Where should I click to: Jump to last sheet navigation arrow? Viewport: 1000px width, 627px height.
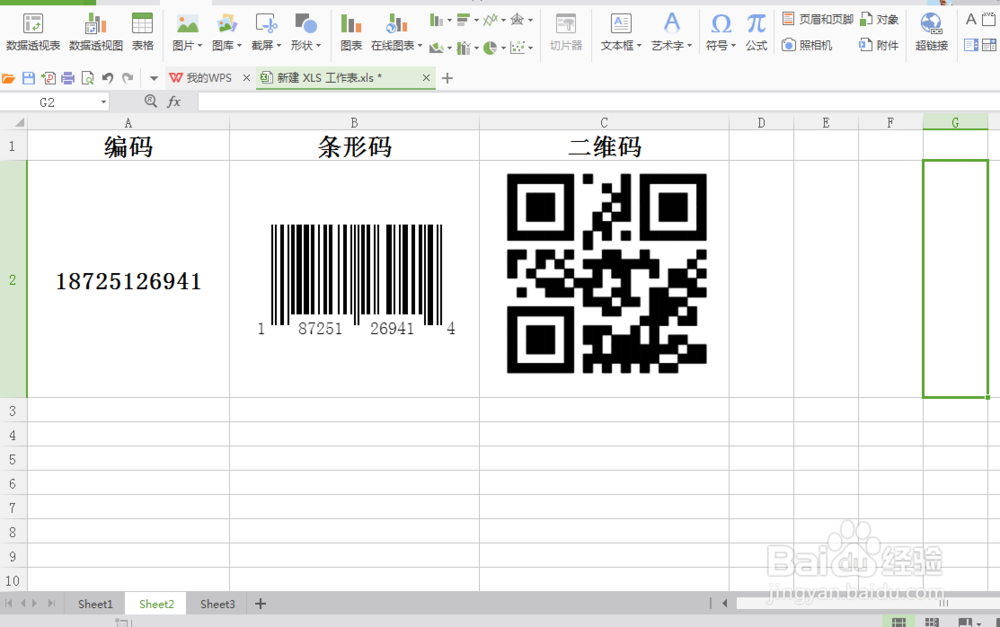point(51,603)
